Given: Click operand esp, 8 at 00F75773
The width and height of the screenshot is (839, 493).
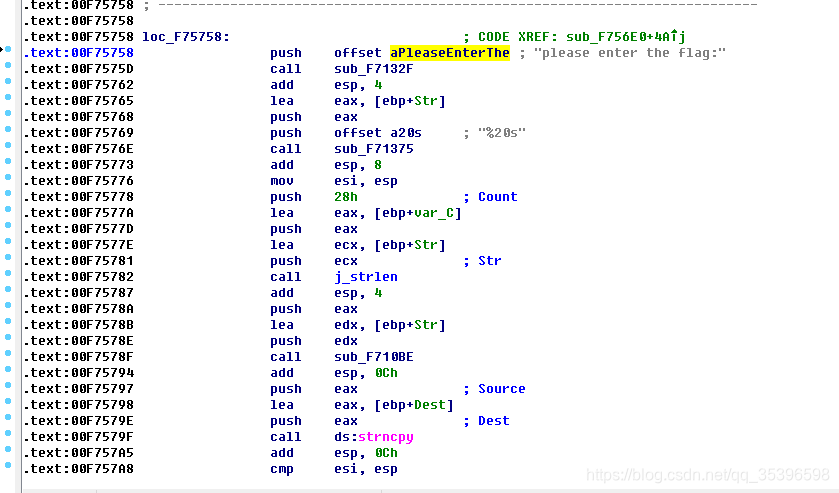Looking at the screenshot, I should point(358,165).
